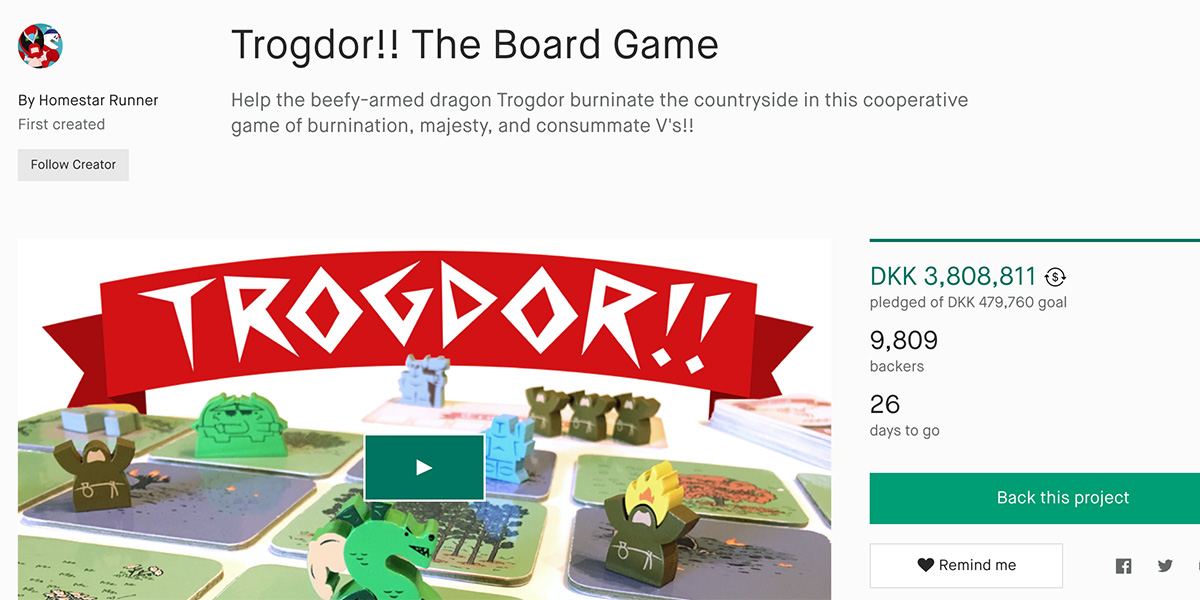Click the green funding progress bar
This screenshot has width=1200, height=600.
point(1035,240)
